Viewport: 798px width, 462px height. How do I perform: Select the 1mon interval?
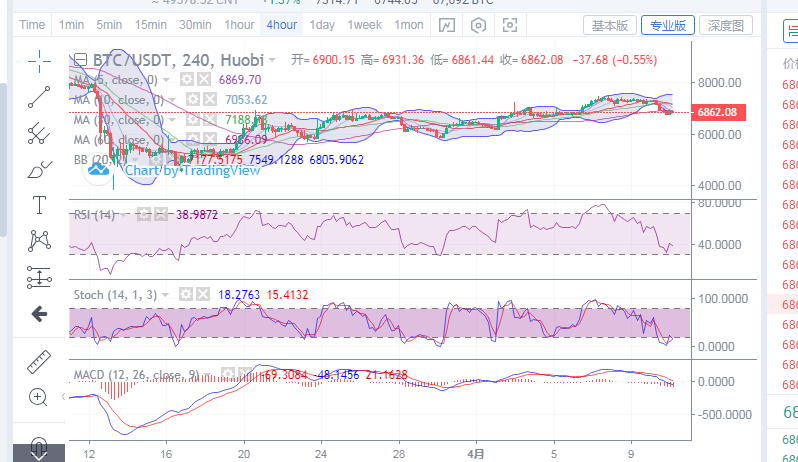pos(409,25)
